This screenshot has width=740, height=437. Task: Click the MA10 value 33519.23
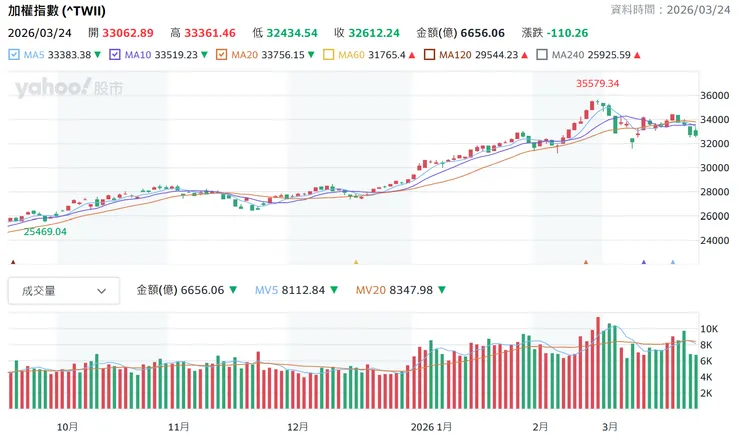176,55
